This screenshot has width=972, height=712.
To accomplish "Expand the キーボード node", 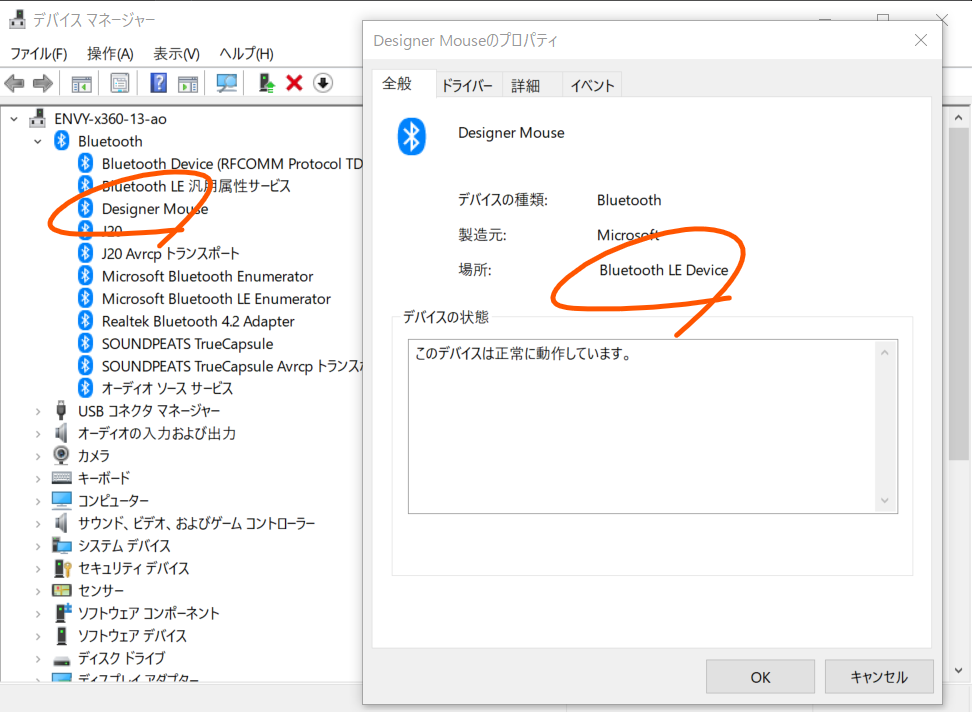I will [x=38, y=478].
